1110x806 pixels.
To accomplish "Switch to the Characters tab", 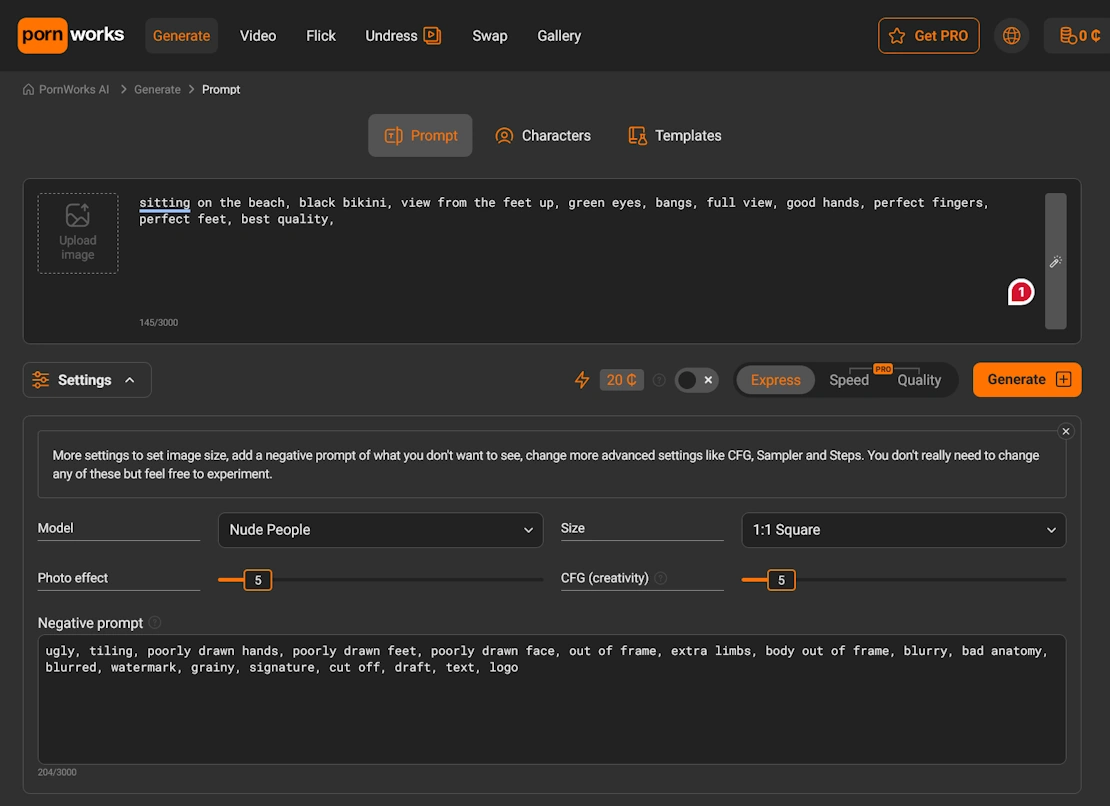I will click(543, 136).
